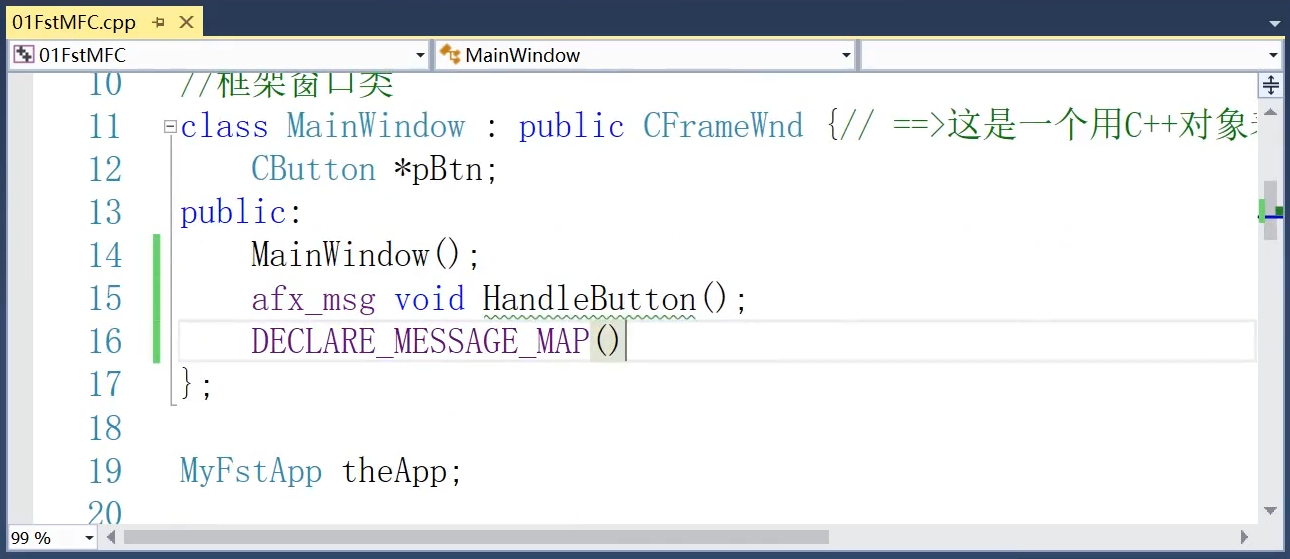Click the vertical scrollbar thumb
Screen dimensions: 1290x559
1271,210
